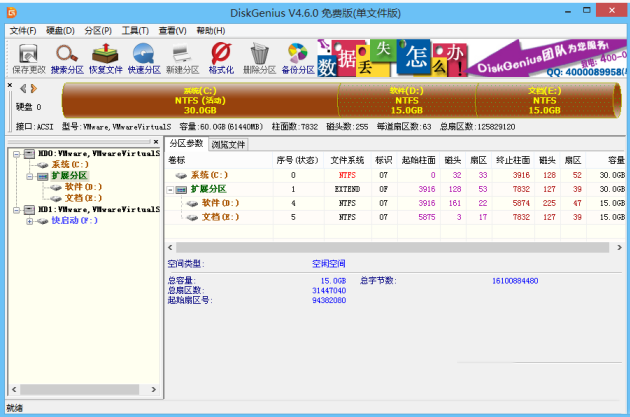
Task: Click the 格式化 format icon
Action: tap(221, 58)
